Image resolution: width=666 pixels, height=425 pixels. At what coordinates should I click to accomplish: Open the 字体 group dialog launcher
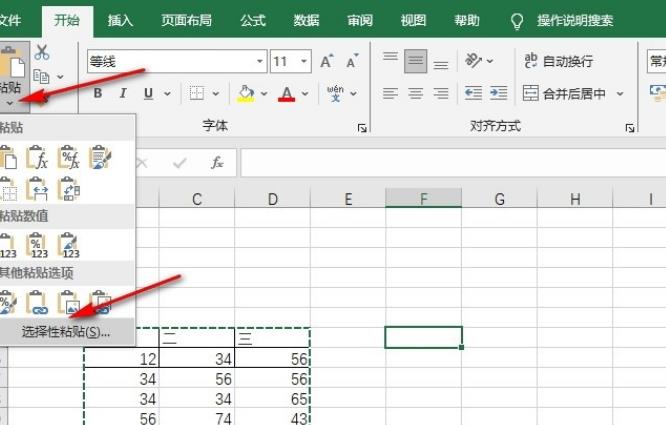[362, 128]
